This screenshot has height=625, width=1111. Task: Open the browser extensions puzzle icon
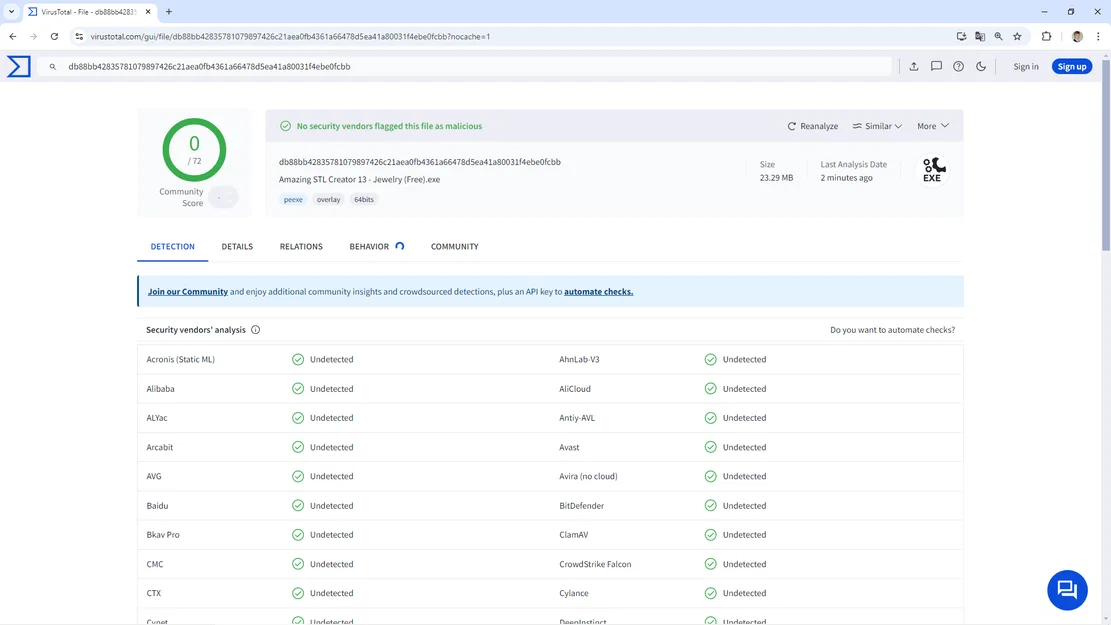coord(1047,36)
